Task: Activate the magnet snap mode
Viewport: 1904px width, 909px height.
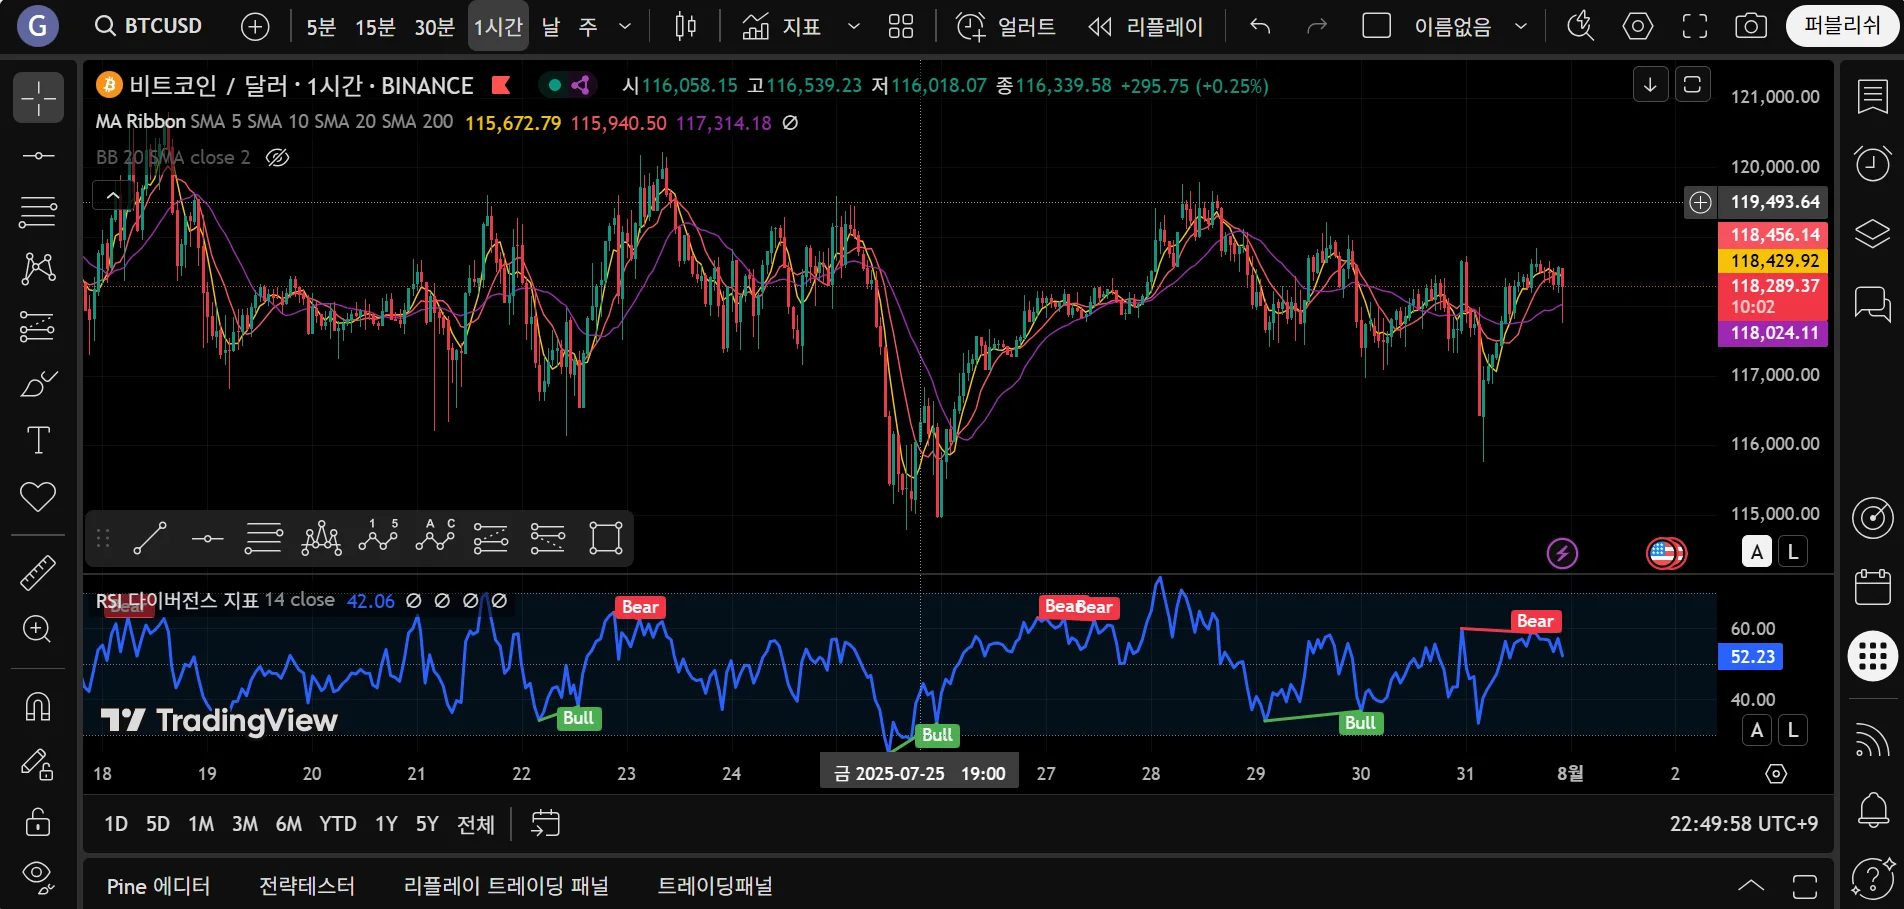Action: (x=38, y=707)
